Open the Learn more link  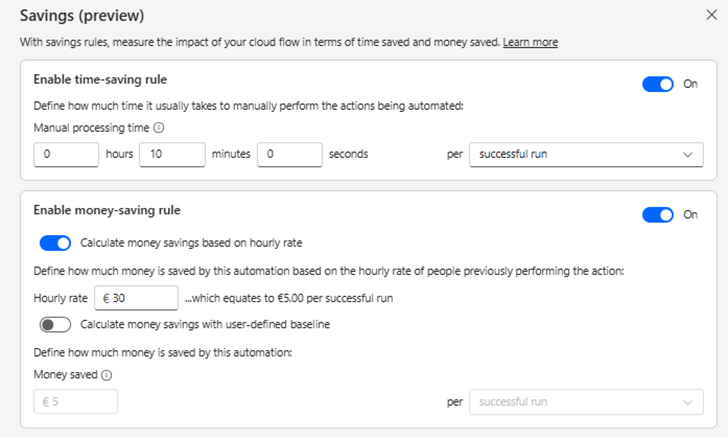pyautogui.click(x=530, y=42)
